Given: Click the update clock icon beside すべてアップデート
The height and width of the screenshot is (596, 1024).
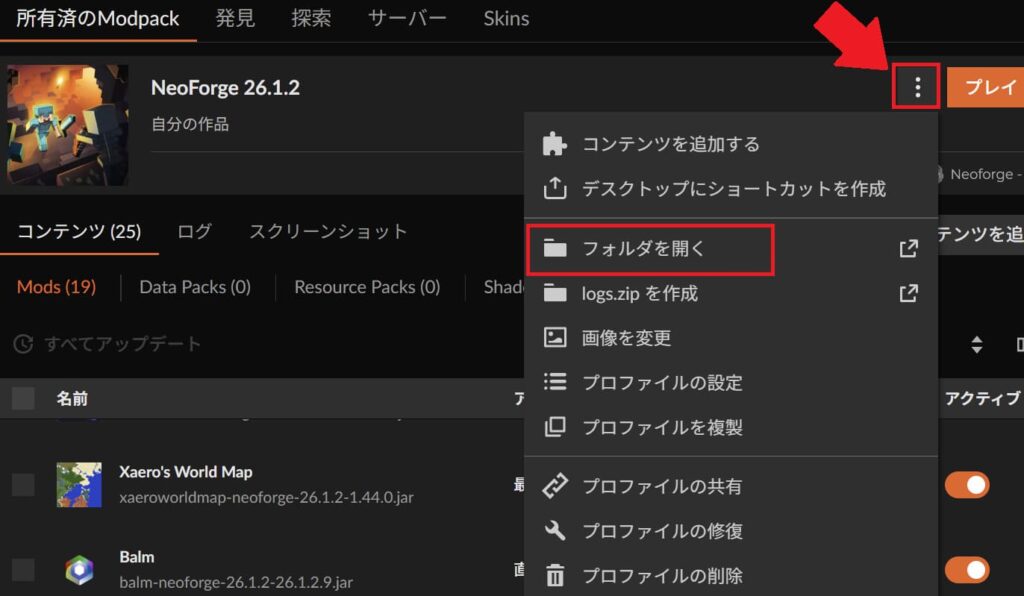Looking at the screenshot, I should (23, 343).
